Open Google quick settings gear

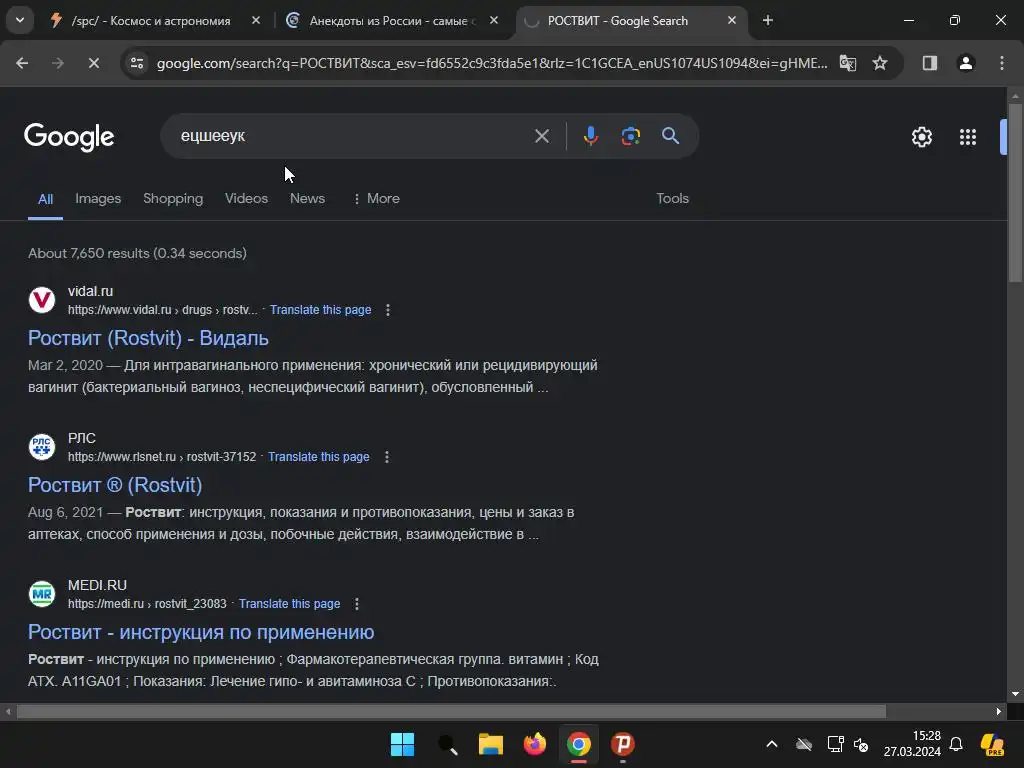point(922,137)
